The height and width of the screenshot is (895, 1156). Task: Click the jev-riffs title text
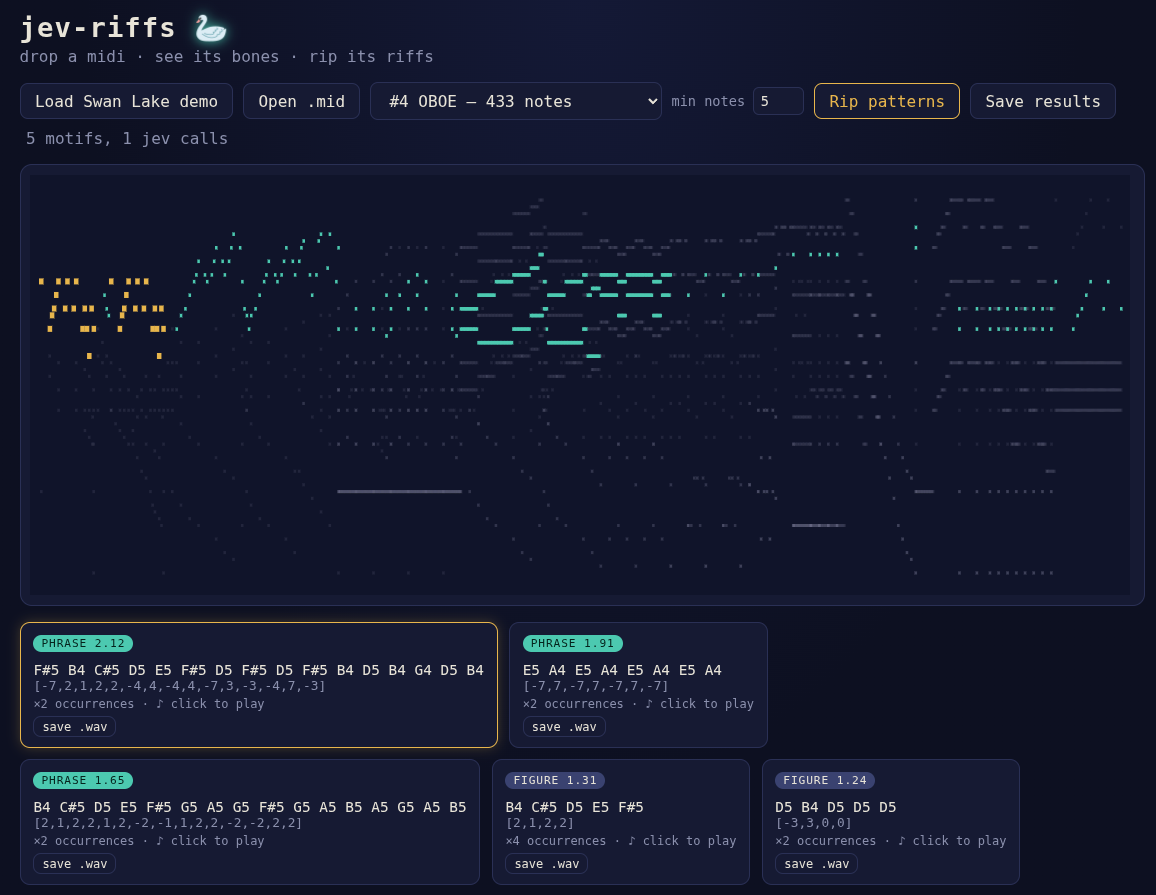pos(97,28)
